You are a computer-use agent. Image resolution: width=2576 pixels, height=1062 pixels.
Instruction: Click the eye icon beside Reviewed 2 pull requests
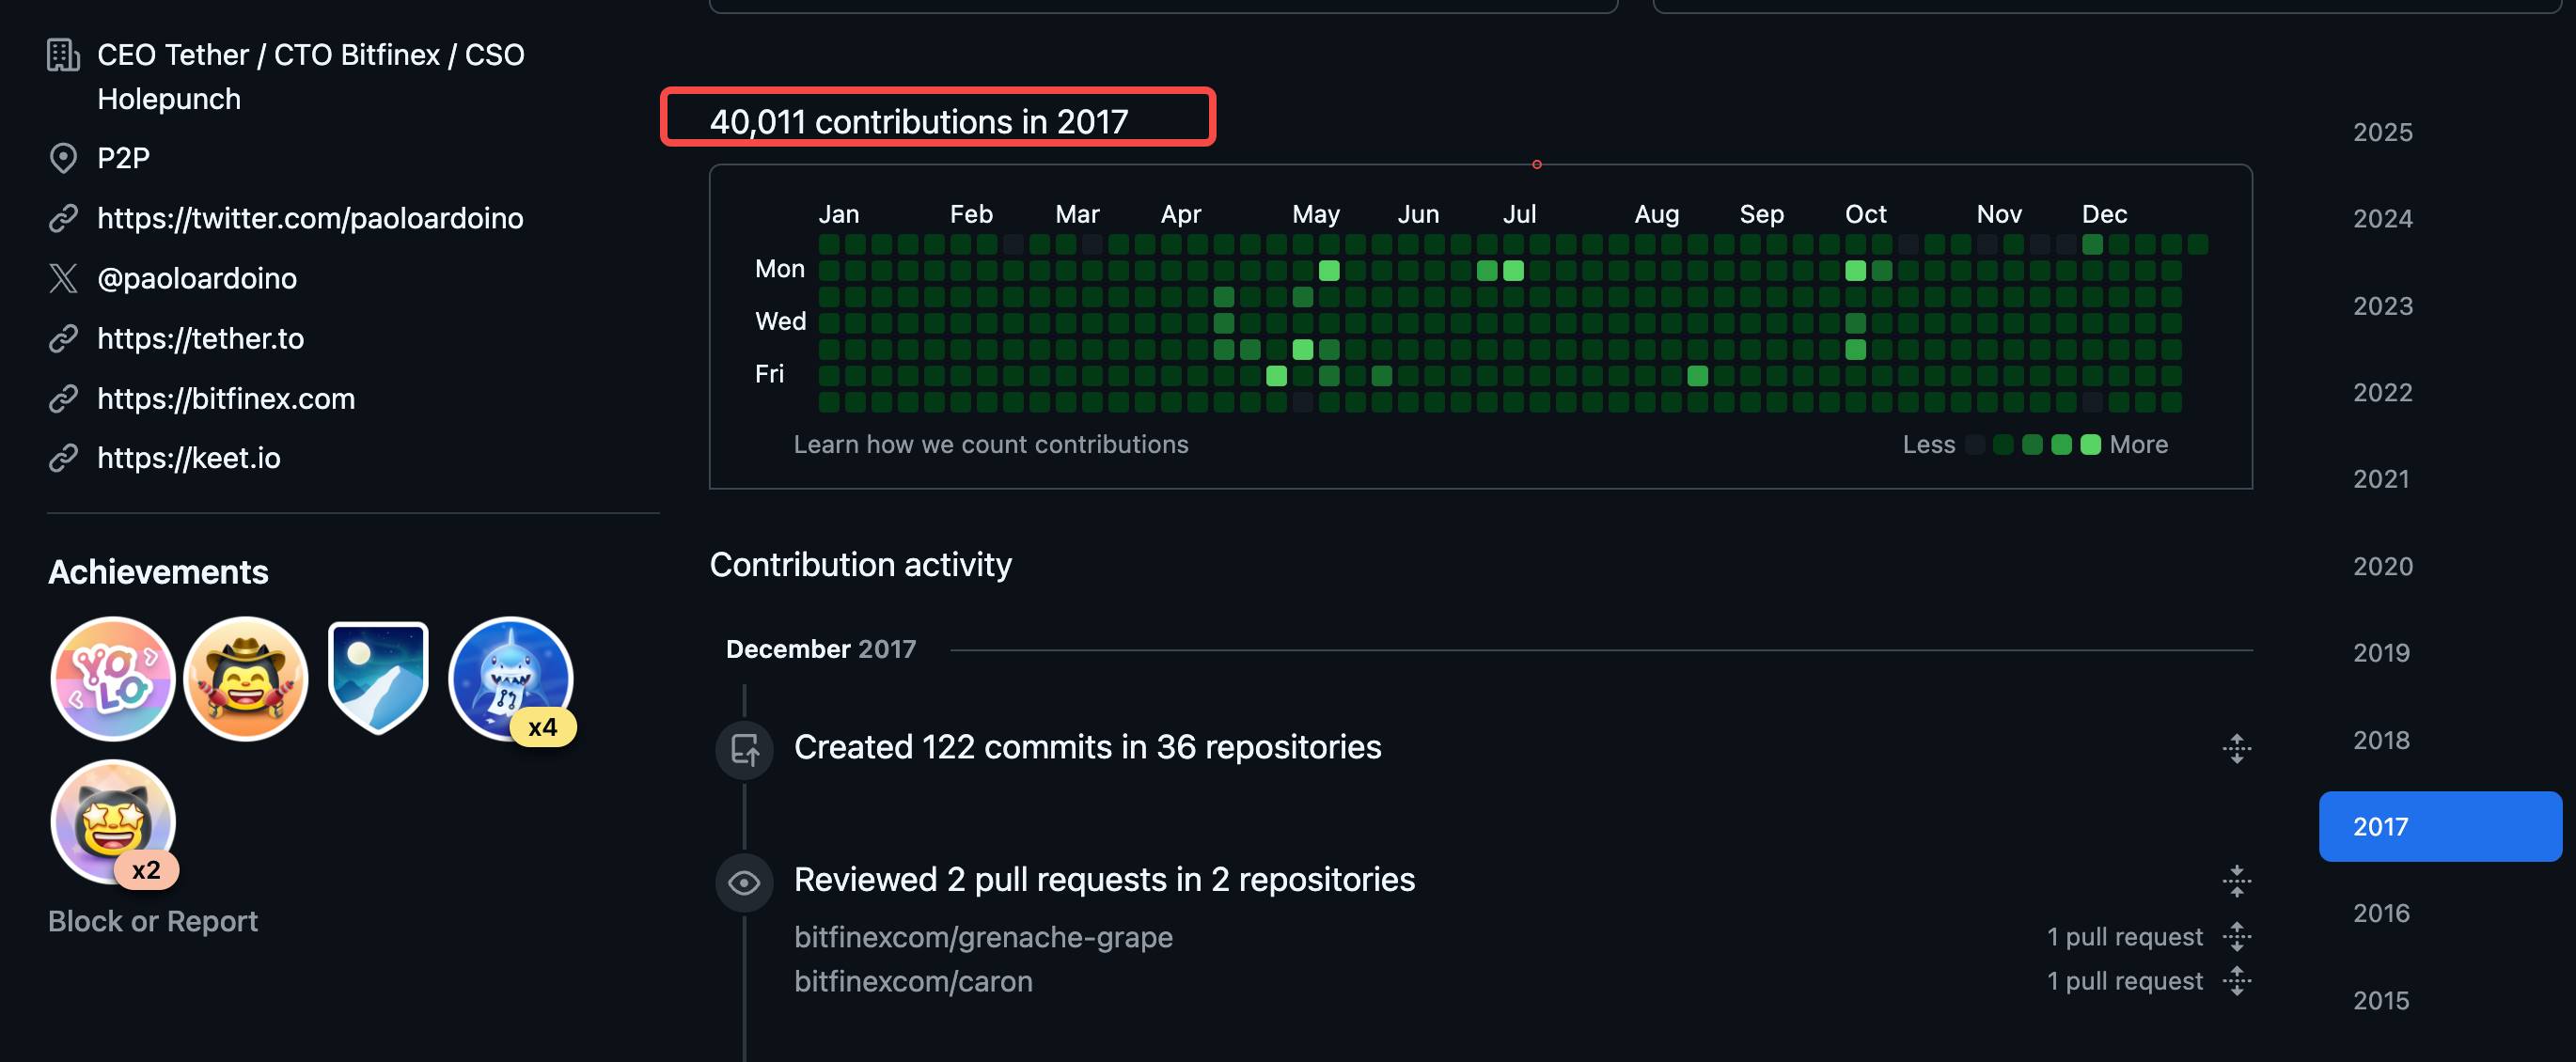click(x=744, y=881)
